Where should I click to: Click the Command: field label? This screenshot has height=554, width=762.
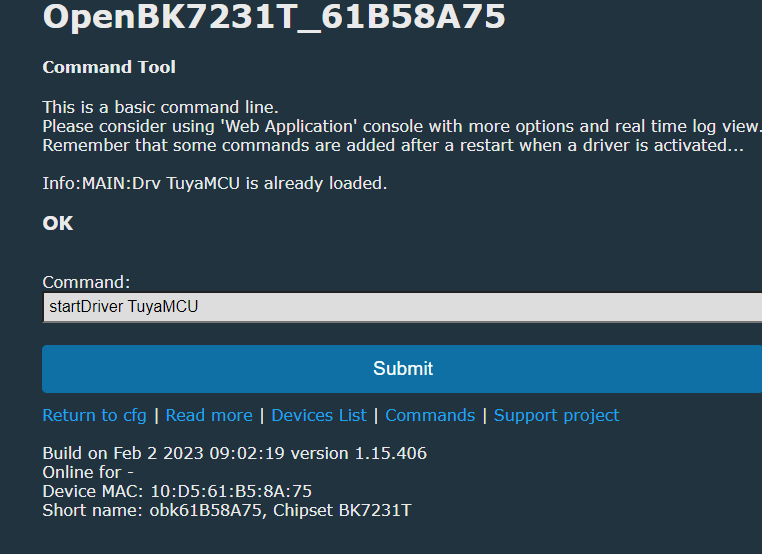pos(86,282)
